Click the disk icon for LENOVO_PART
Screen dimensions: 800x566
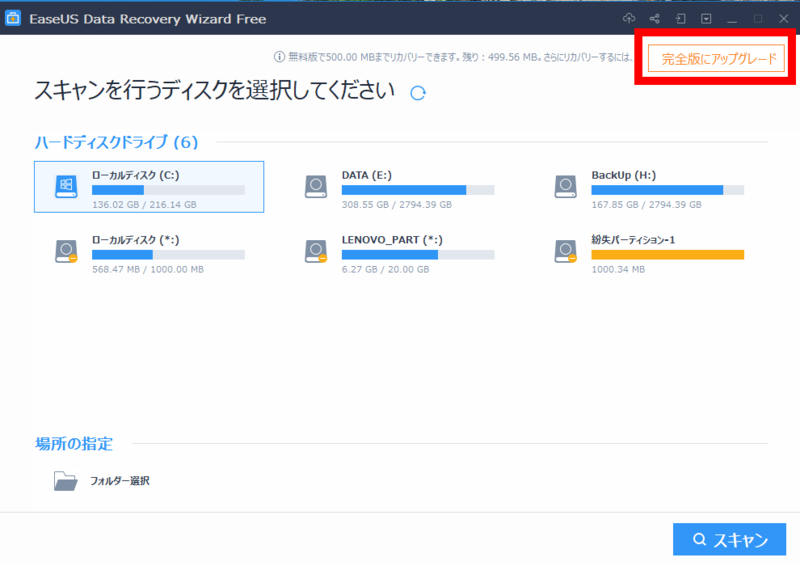pos(316,252)
